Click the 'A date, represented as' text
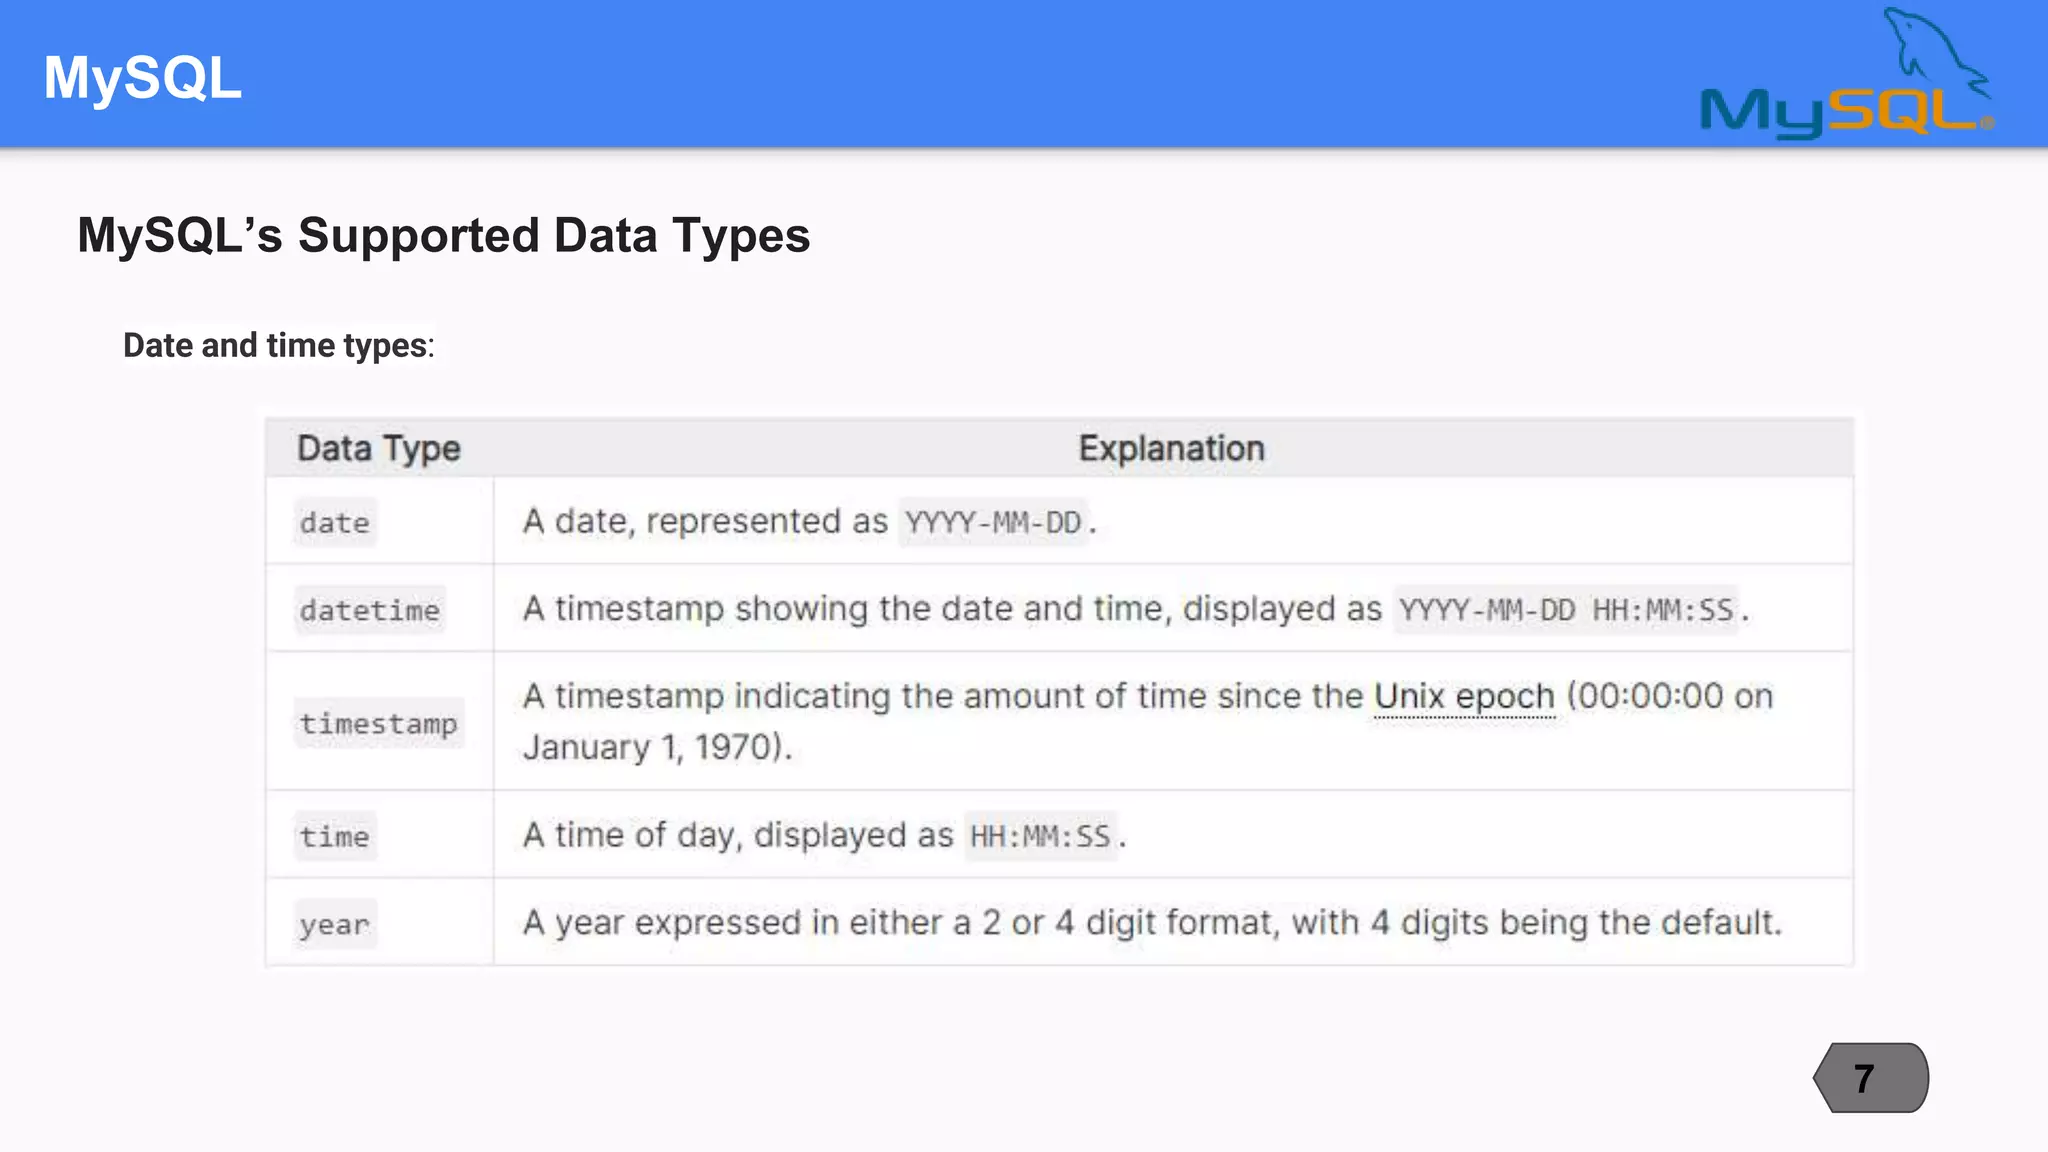Image resolution: width=2048 pixels, height=1152 pixels. (x=705, y=521)
